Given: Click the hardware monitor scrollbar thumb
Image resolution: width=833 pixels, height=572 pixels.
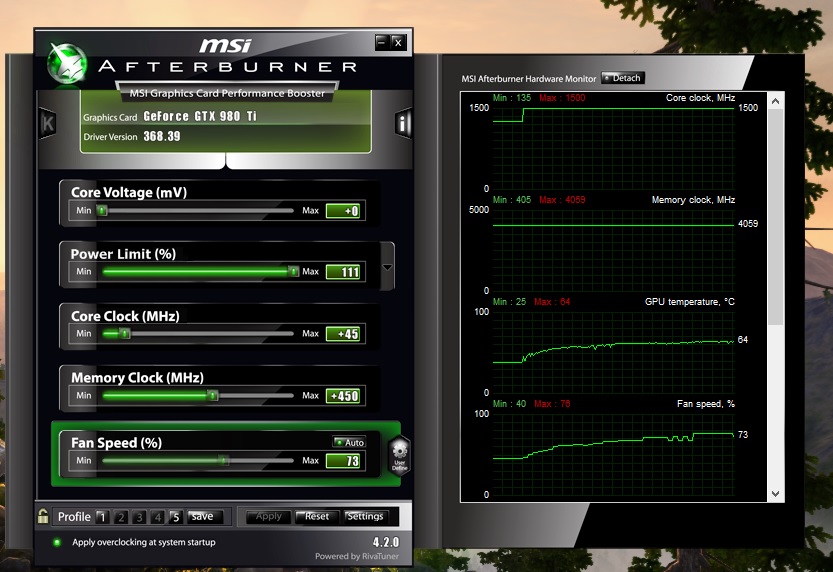Looking at the screenshot, I should [776, 217].
